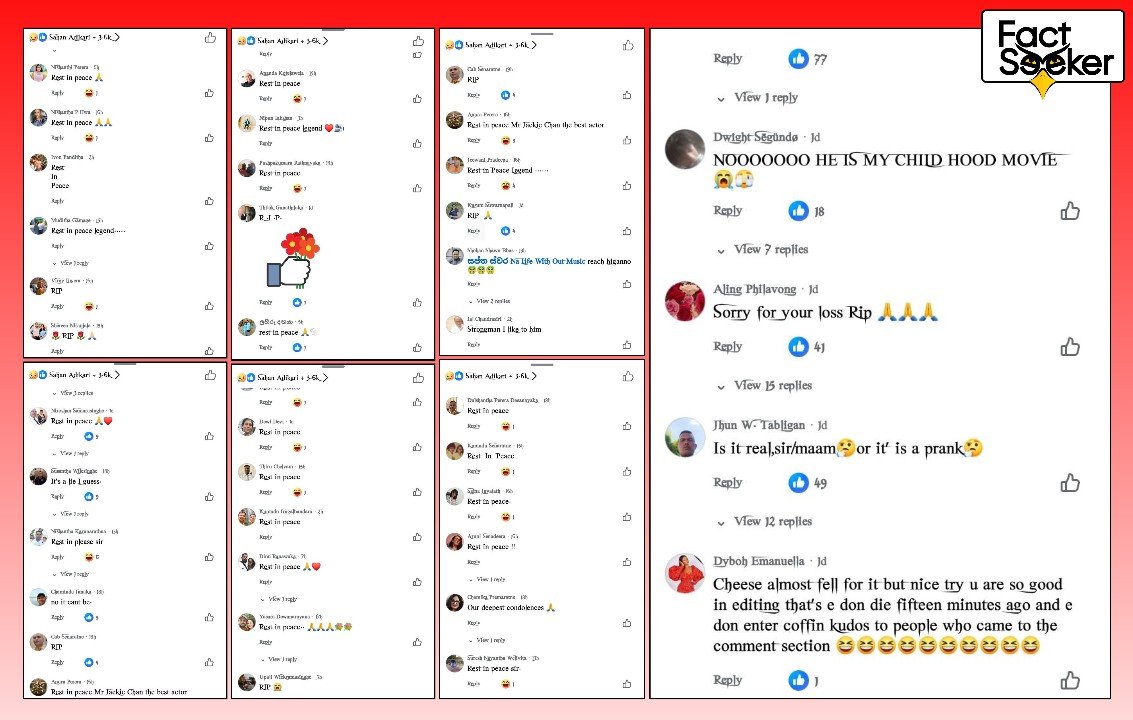The width and height of the screenshot is (1133, 720).
Task: Like Dwight Segundo's comment with thumbs-up outline
Action: coord(1070,211)
